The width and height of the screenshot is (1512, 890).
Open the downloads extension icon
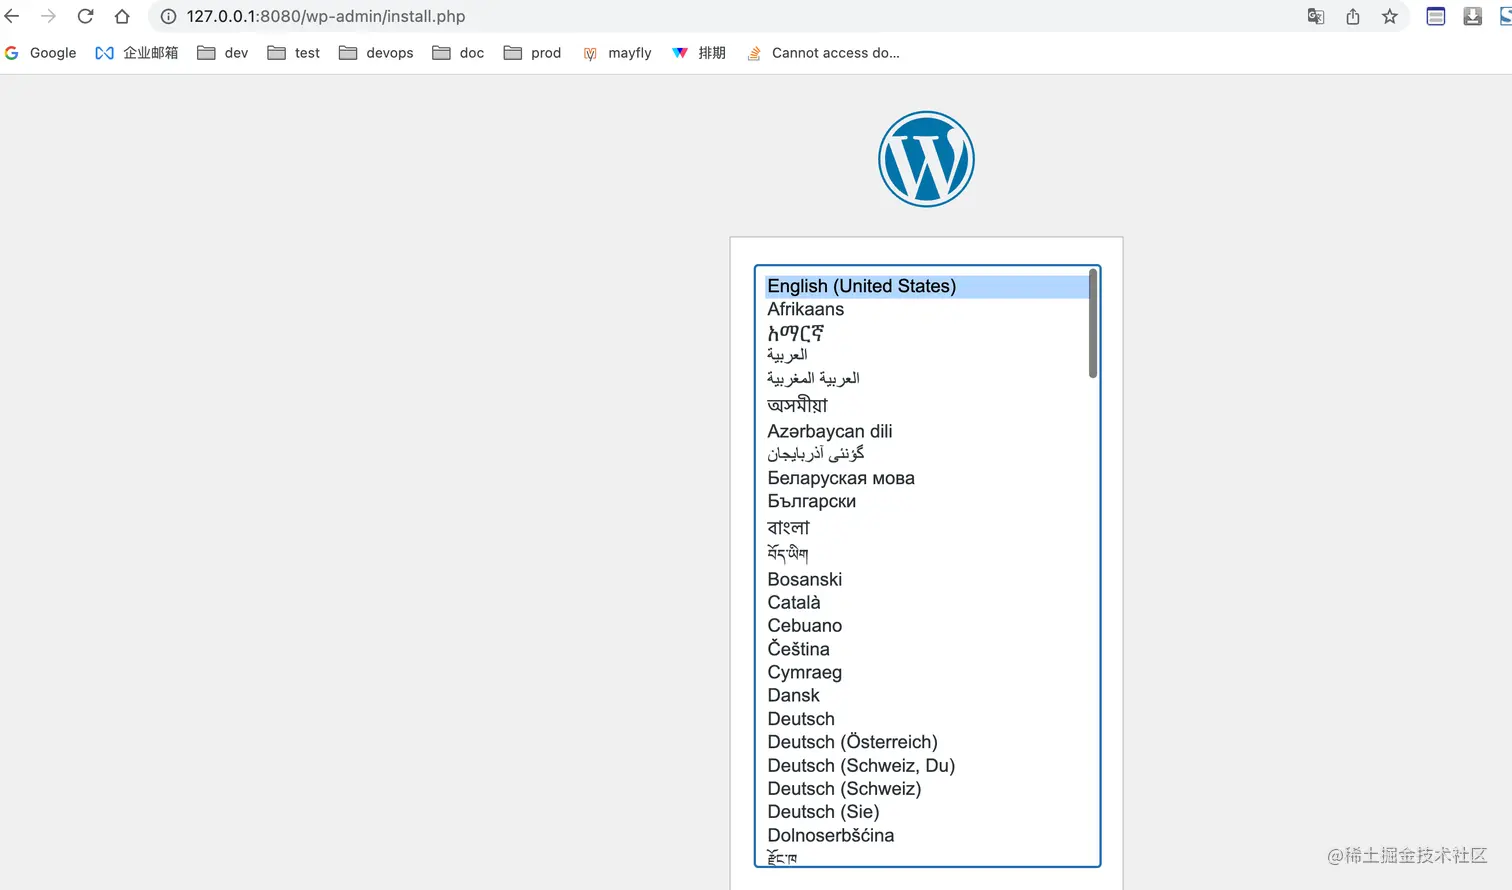click(x=1473, y=16)
